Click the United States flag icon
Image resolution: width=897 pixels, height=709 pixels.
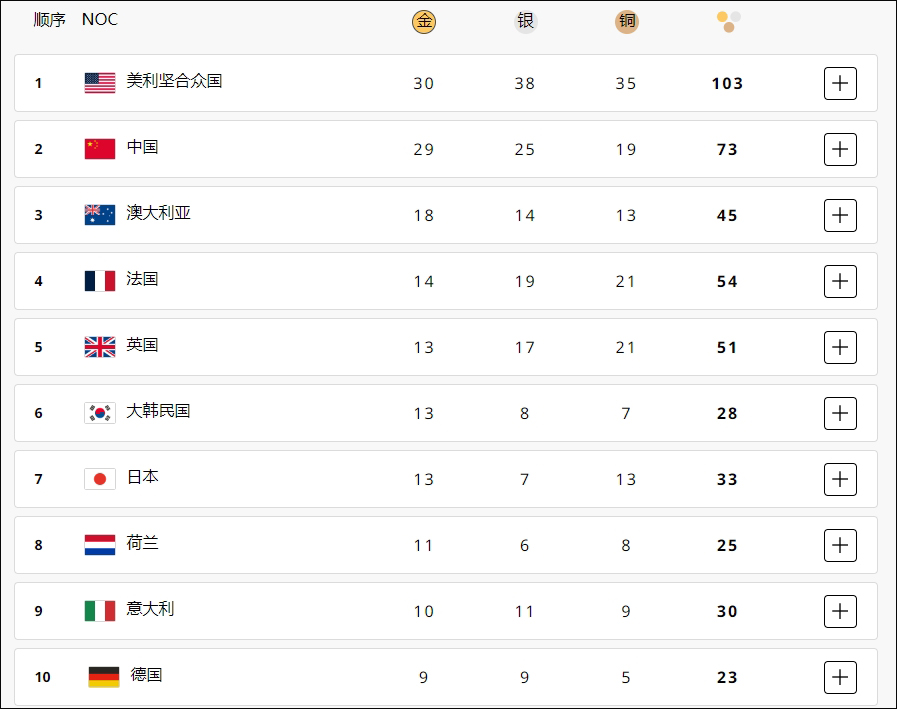coord(100,83)
